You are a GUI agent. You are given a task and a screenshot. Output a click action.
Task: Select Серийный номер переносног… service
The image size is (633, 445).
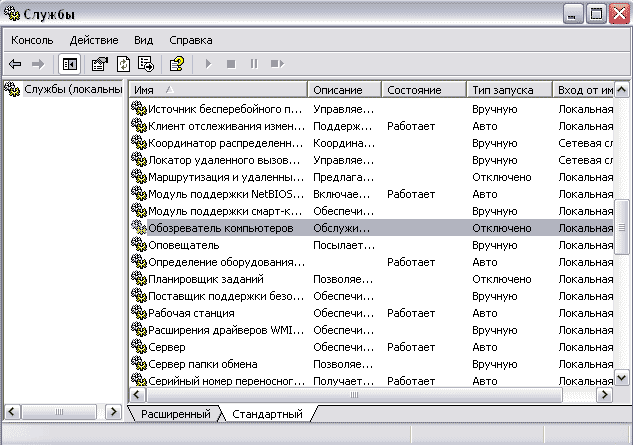[x=226, y=380]
